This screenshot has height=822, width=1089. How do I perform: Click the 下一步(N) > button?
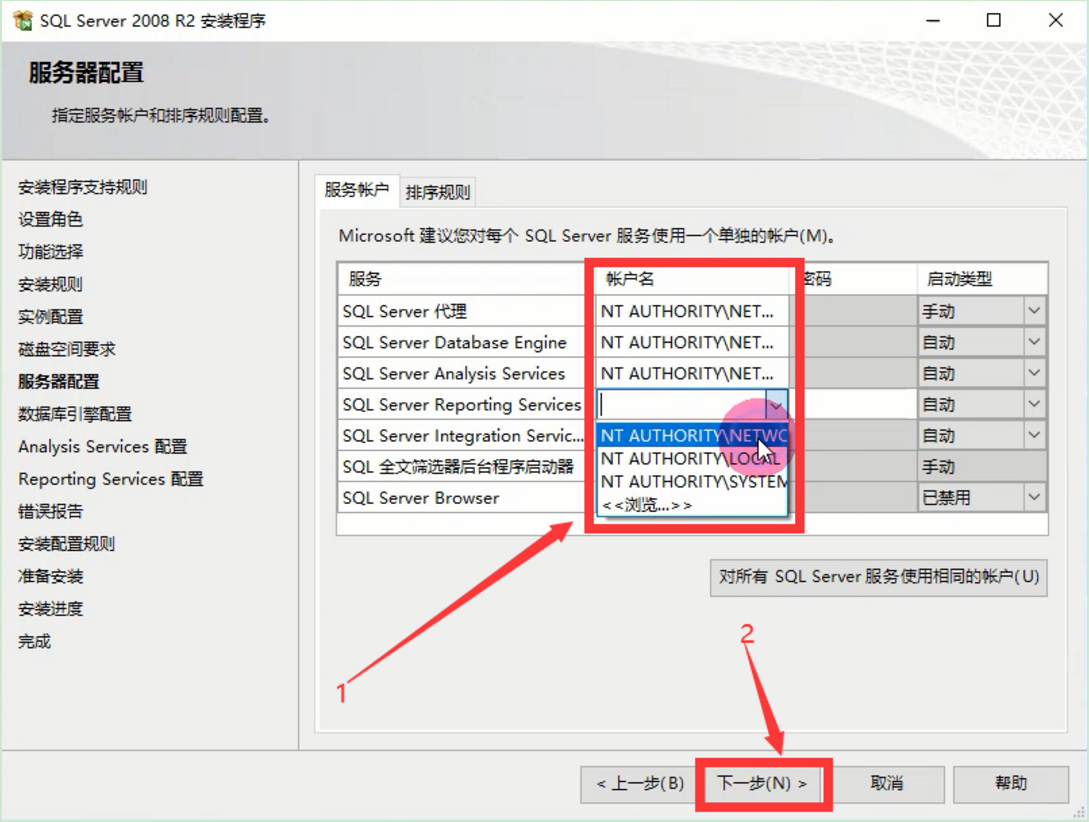coord(763,784)
